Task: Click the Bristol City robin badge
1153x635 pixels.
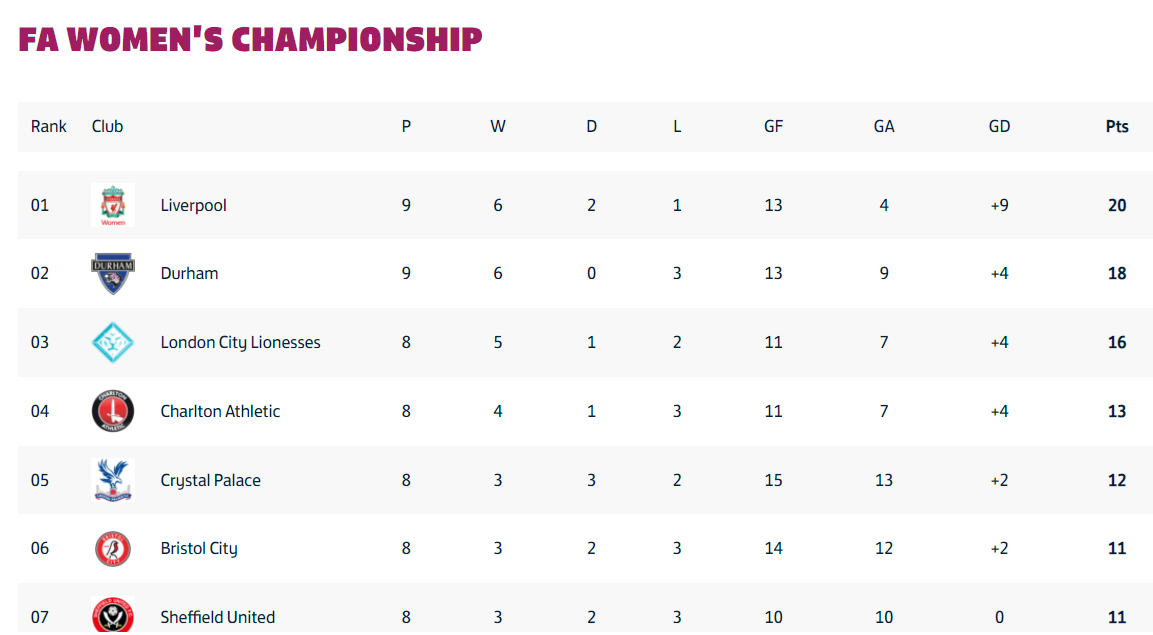Action: click(113, 548)
